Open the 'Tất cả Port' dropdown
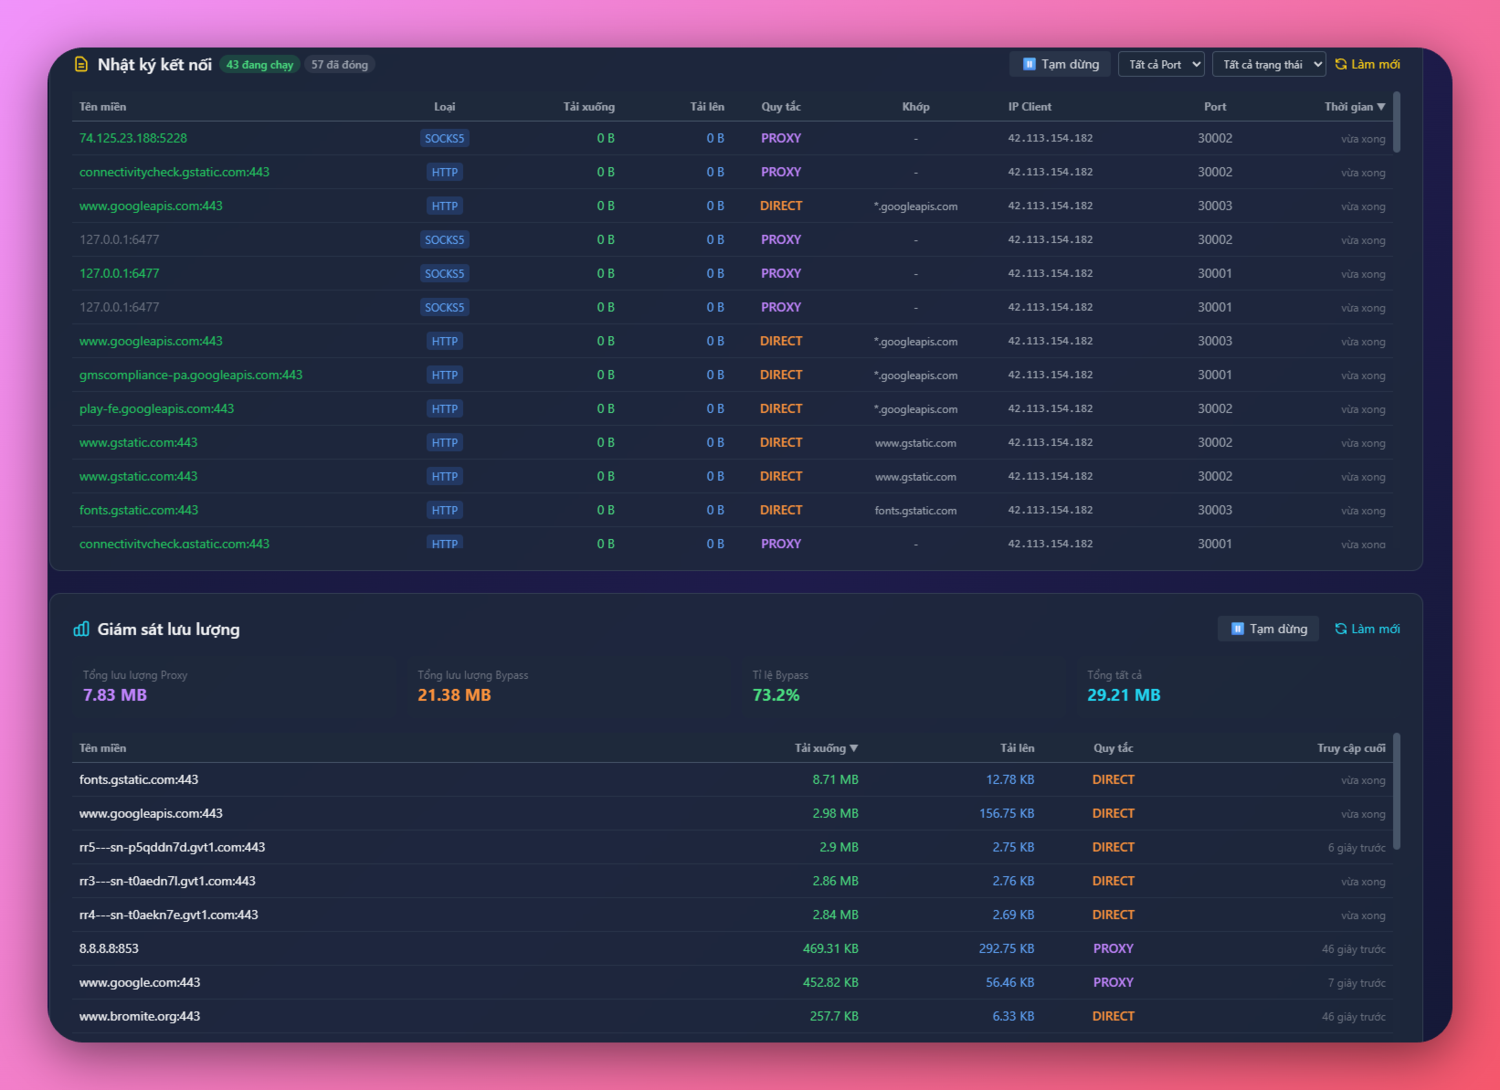1500x1090 pixels. [1161, 65]
